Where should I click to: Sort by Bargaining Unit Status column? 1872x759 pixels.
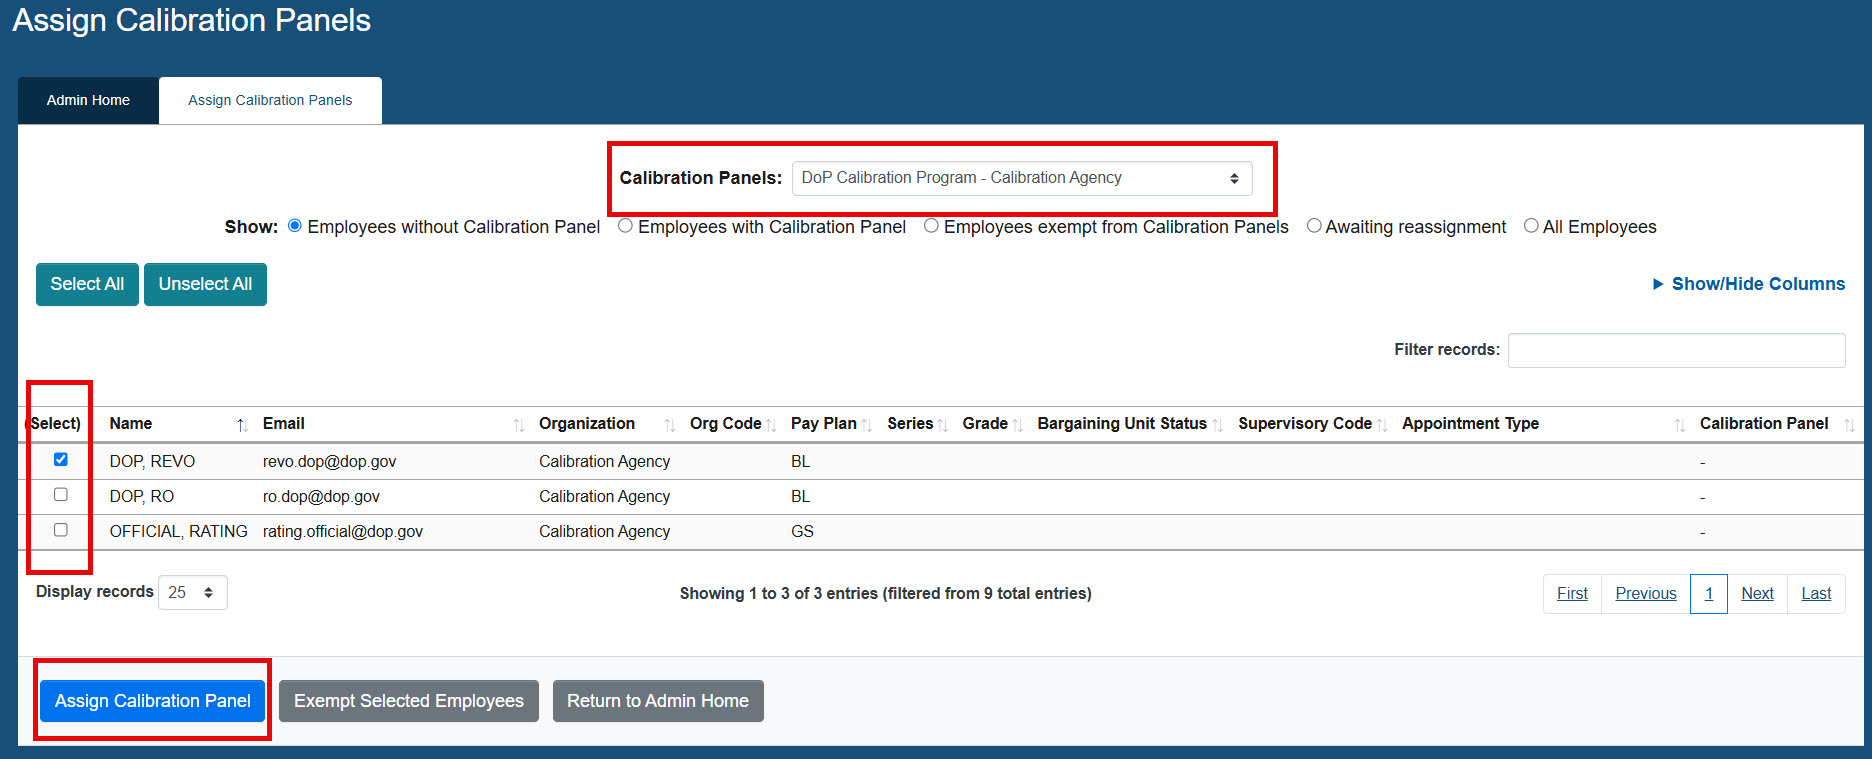(x=1130, y=424)
